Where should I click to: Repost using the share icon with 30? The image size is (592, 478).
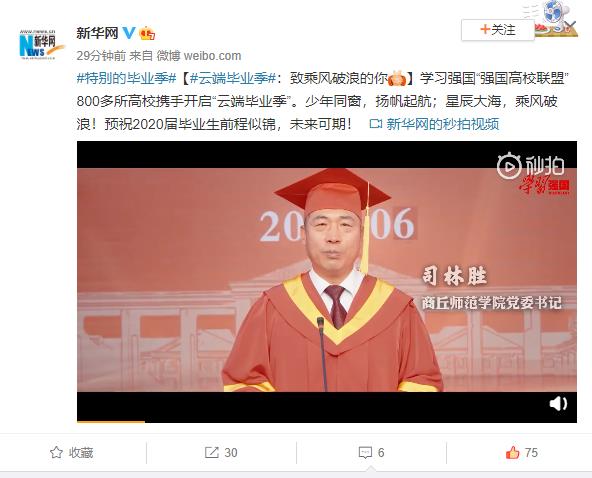pos(221,452)
